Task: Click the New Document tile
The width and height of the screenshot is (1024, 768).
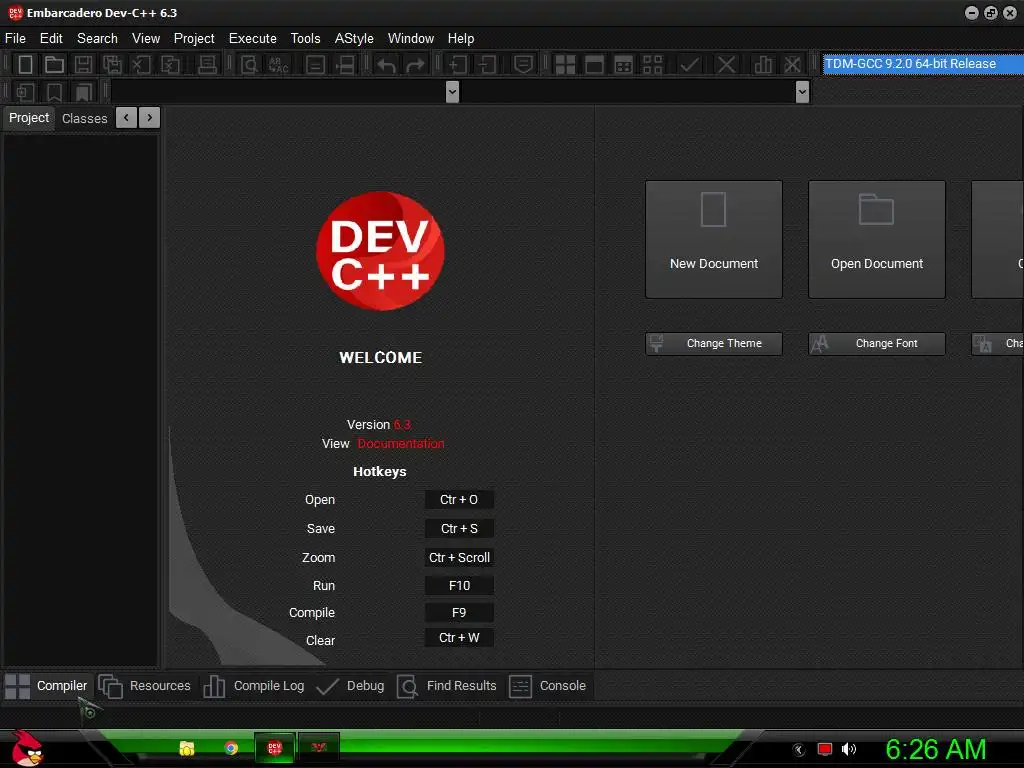Action: (x=714, y=240)
